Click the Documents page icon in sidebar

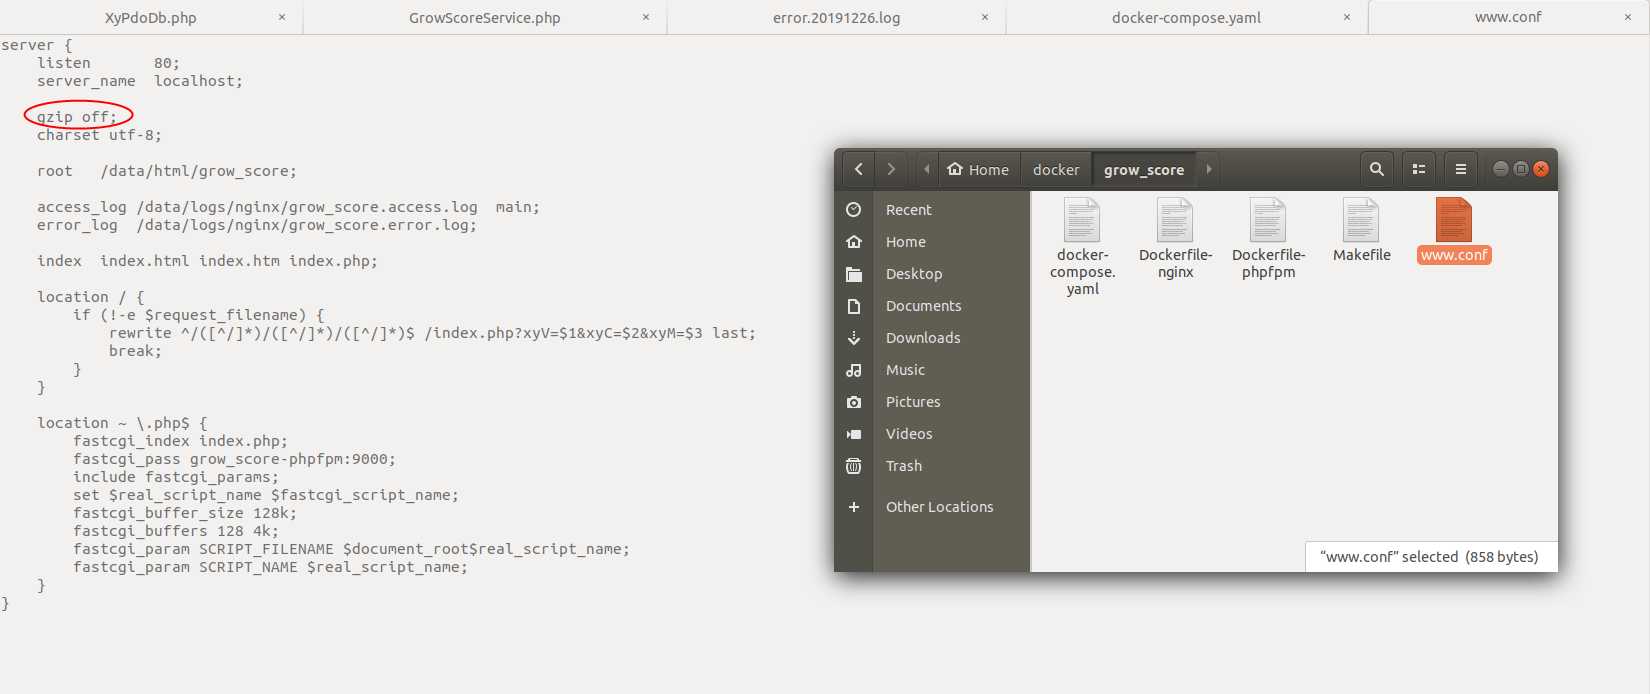pos(853,306)
